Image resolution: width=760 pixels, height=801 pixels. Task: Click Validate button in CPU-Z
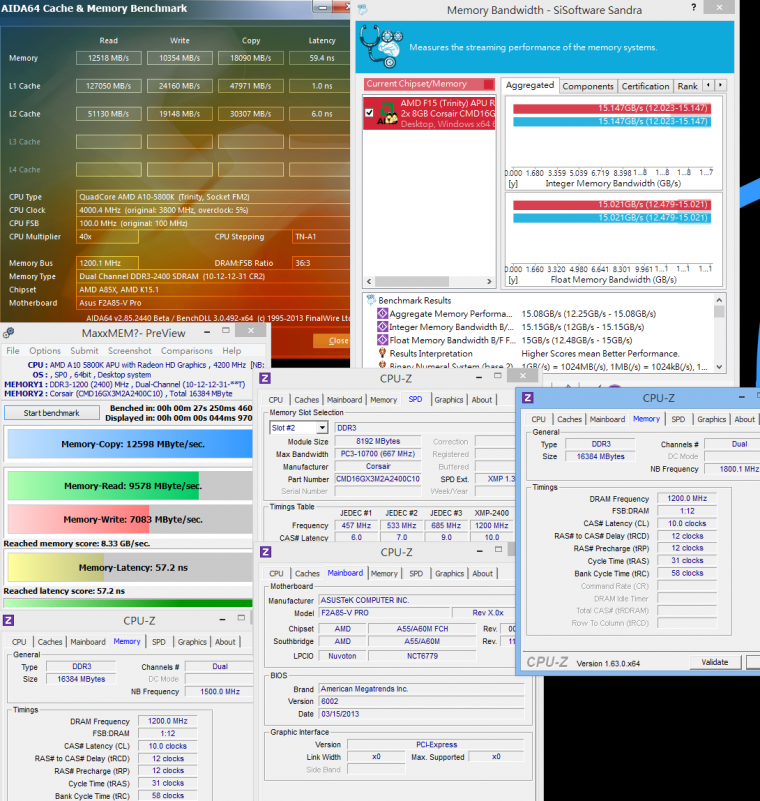[x=715, y=662]
